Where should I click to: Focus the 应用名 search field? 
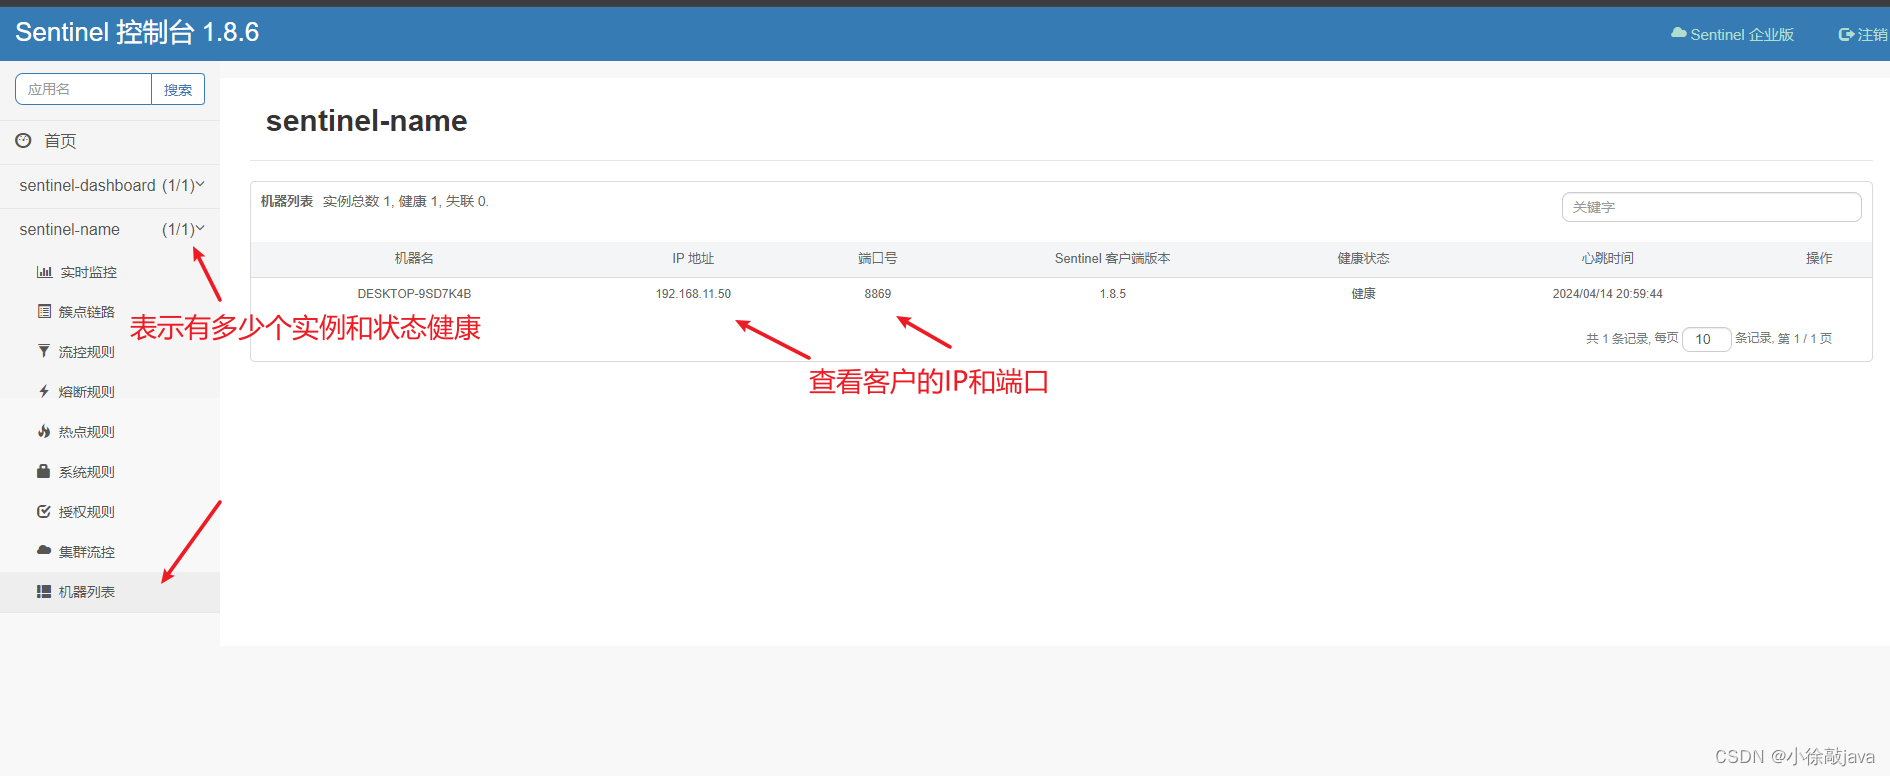click(83, 89)
